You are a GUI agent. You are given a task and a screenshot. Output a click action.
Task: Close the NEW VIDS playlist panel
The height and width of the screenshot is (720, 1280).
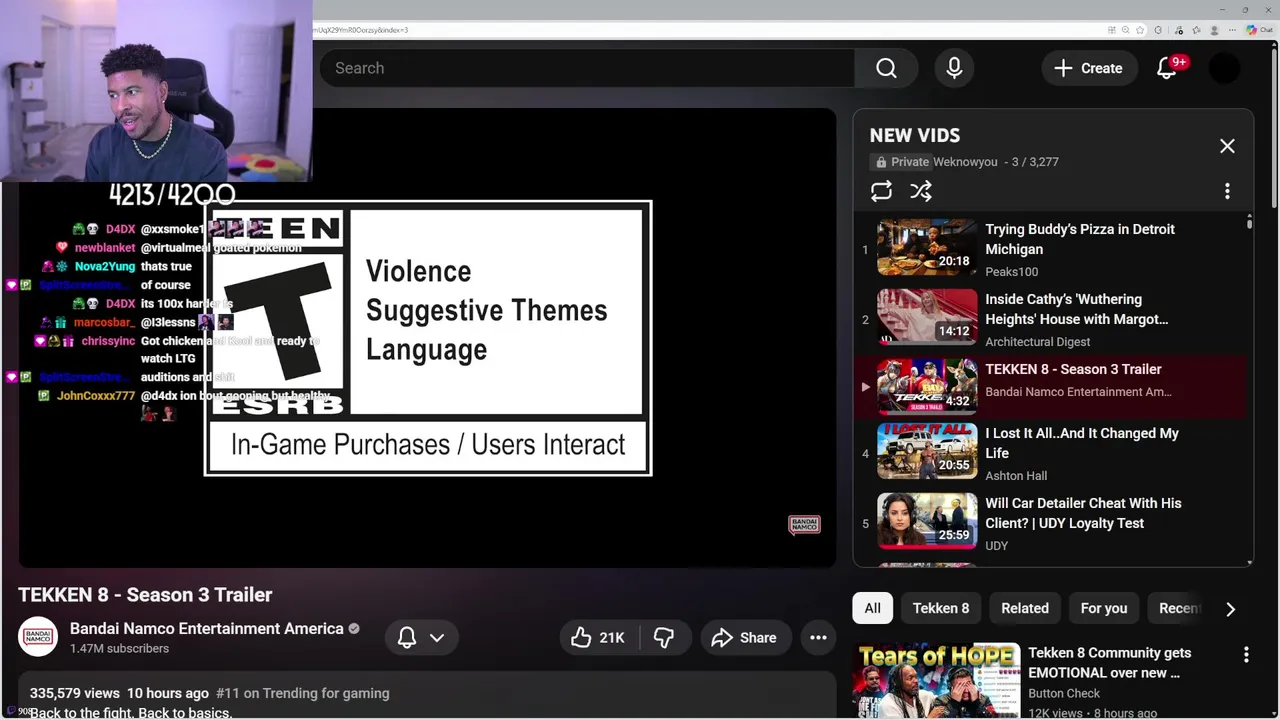(1227, 146)
